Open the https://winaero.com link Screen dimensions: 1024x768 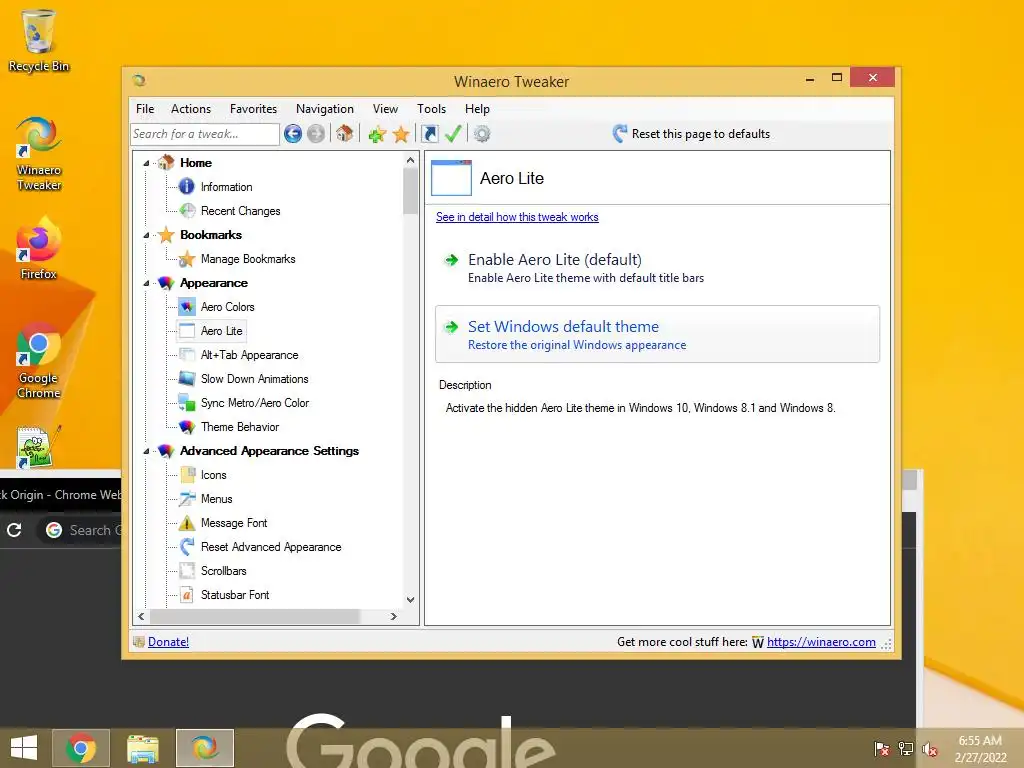tap(821, 642)
